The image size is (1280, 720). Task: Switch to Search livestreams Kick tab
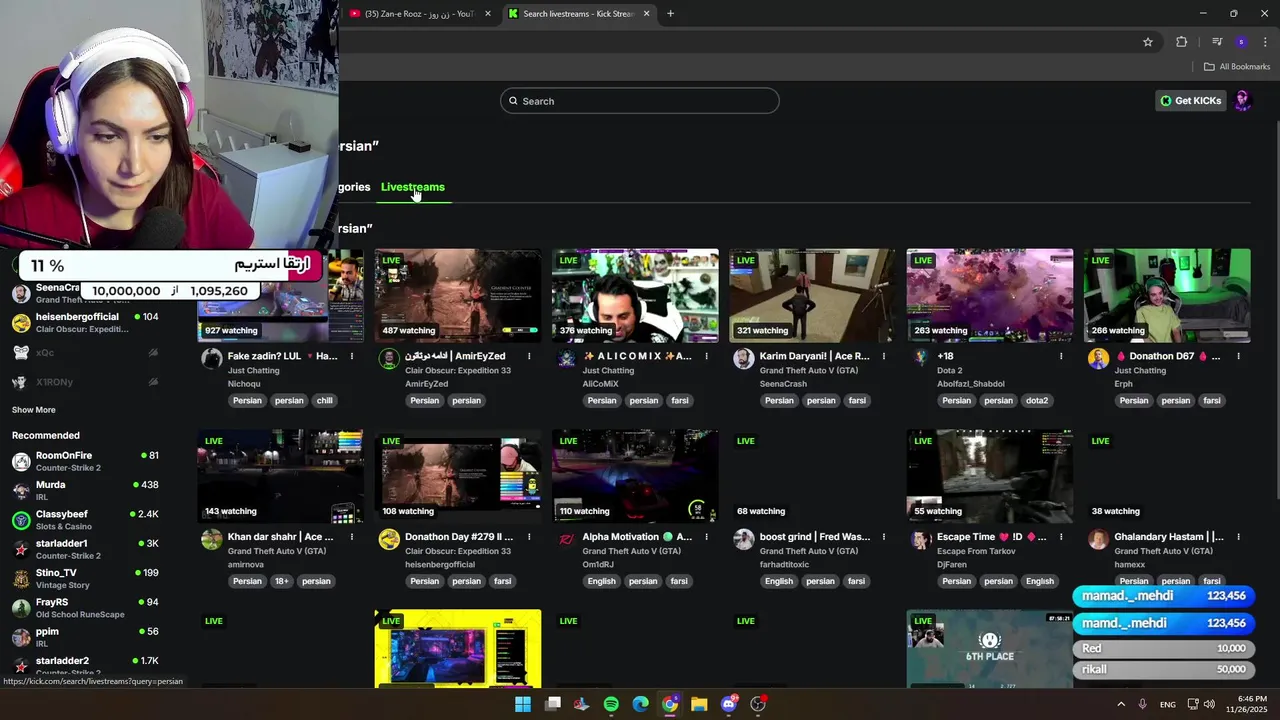click(x=579, y=14)
